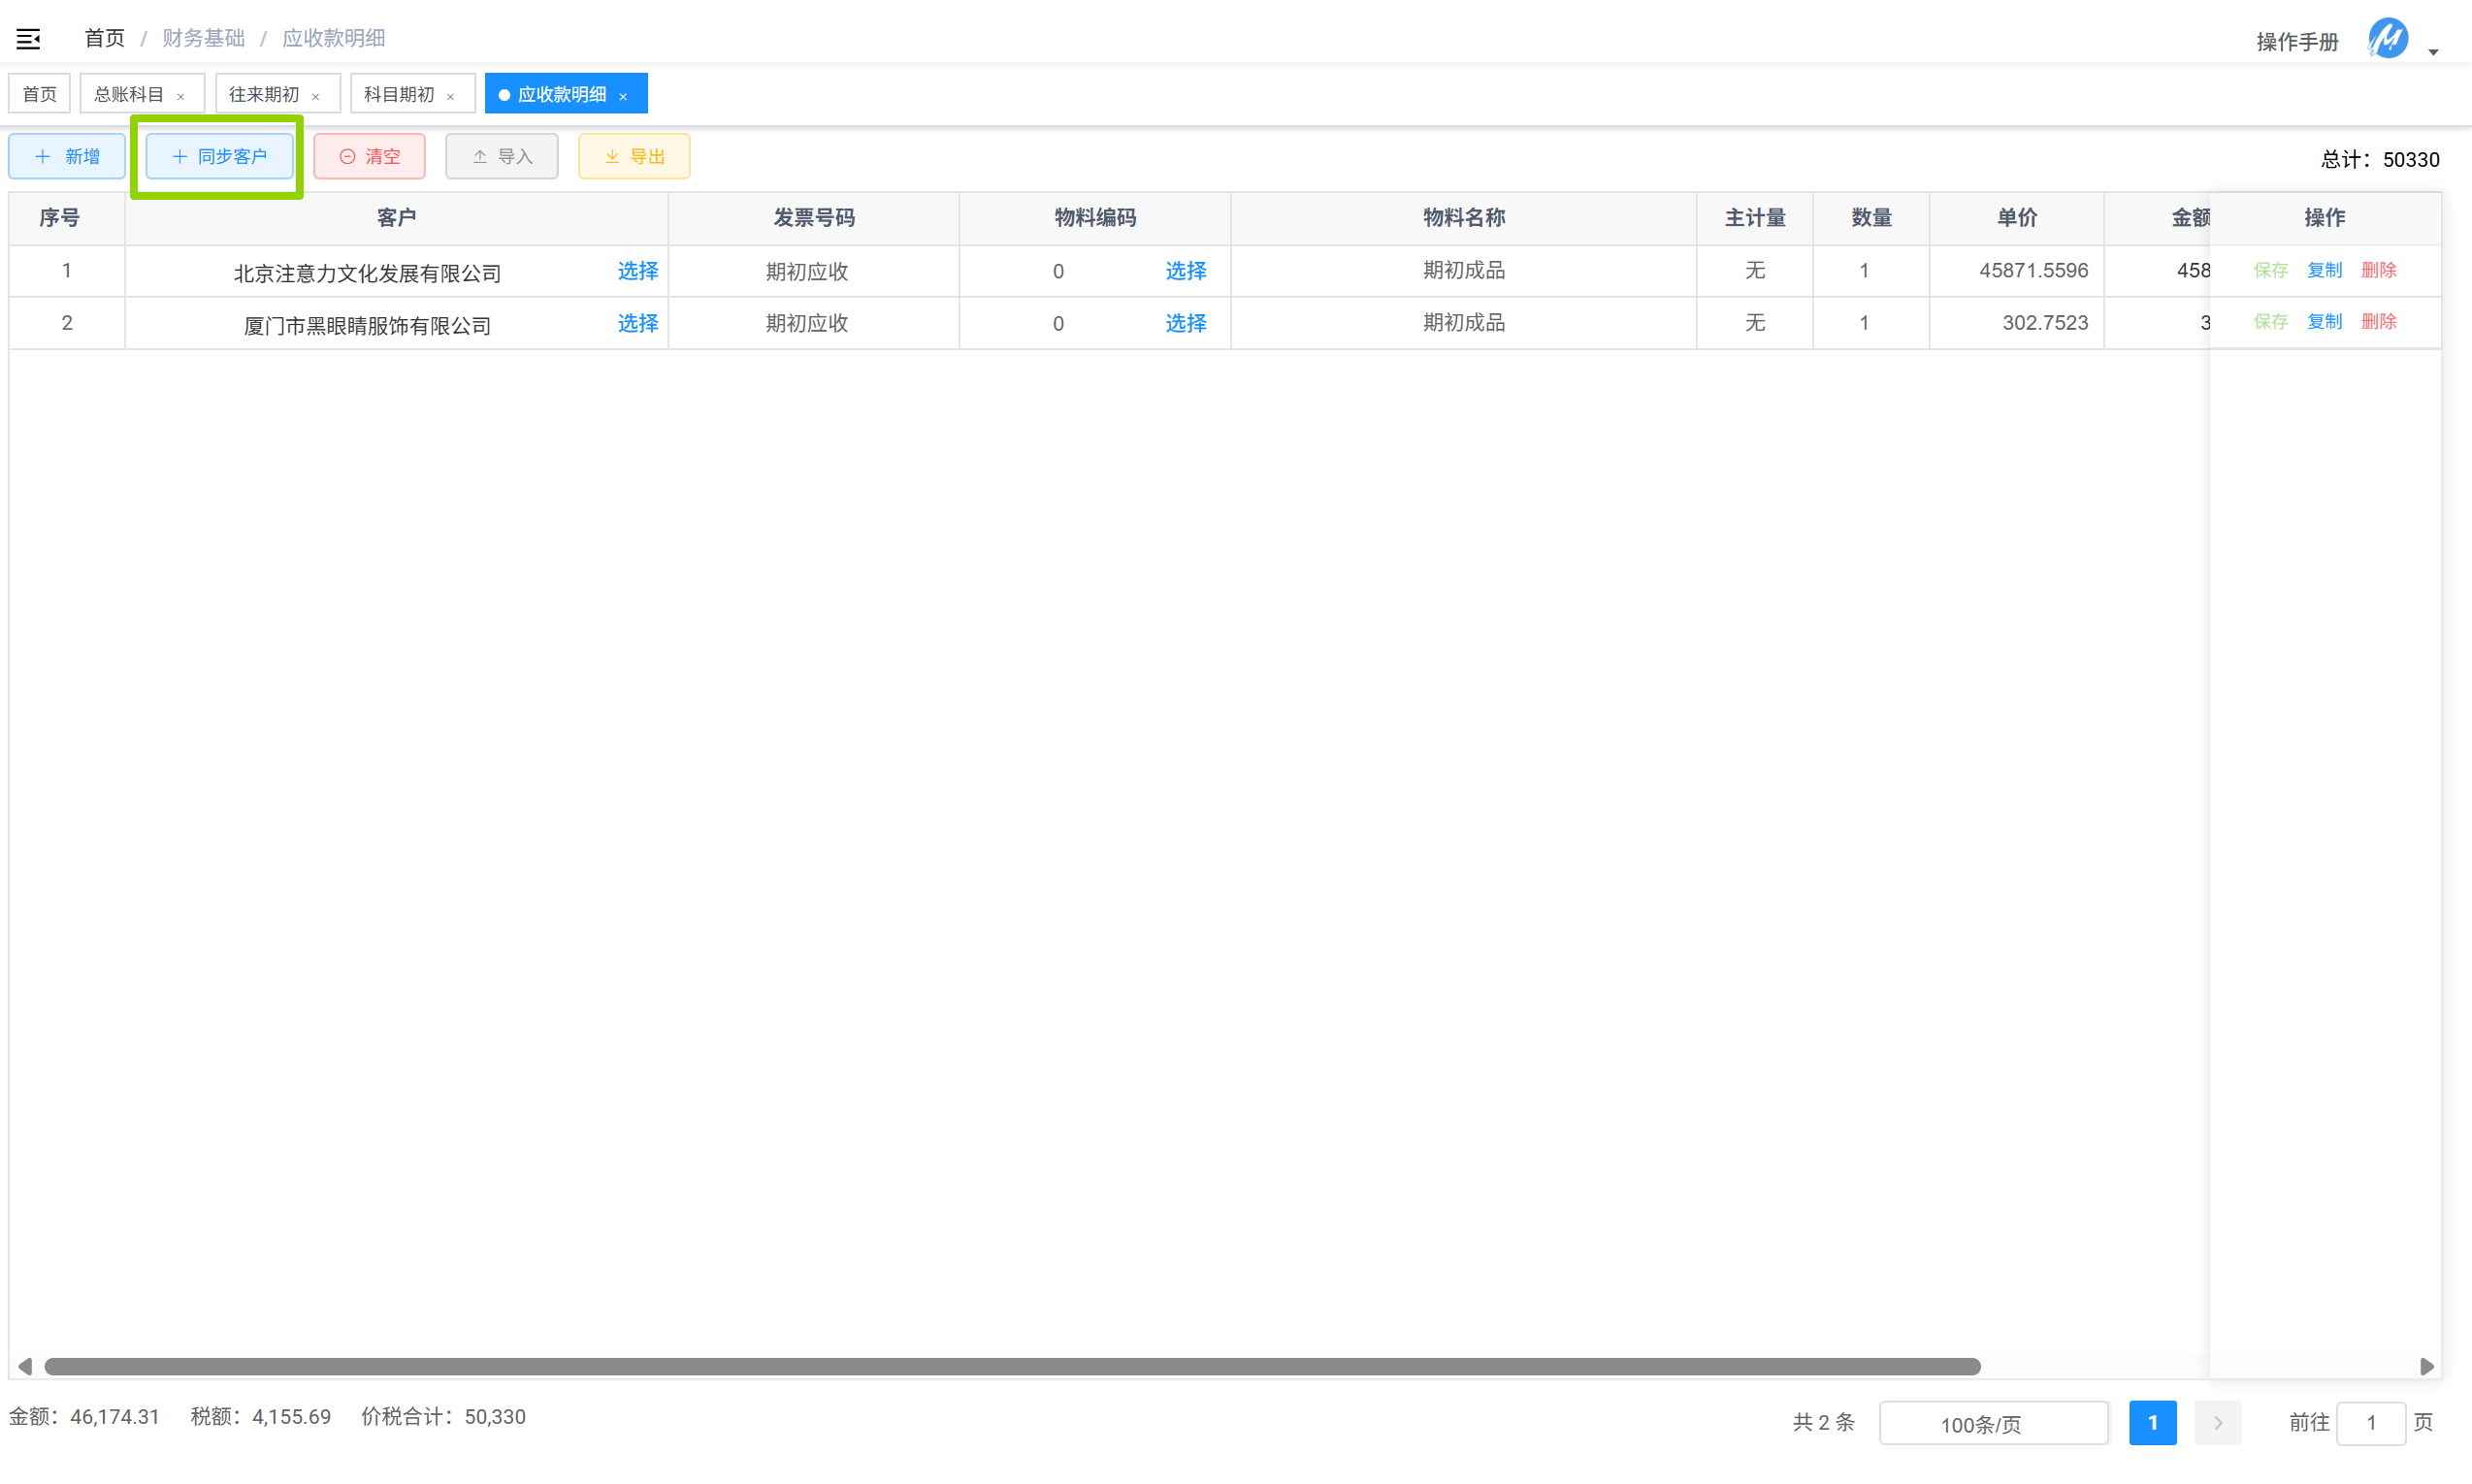Image resolution: width=2472 pixels, height=1484 pixels.
Task: Delete the 厦门市黑眼睛服饰有限公司 row
Action: click(2378, 322)
